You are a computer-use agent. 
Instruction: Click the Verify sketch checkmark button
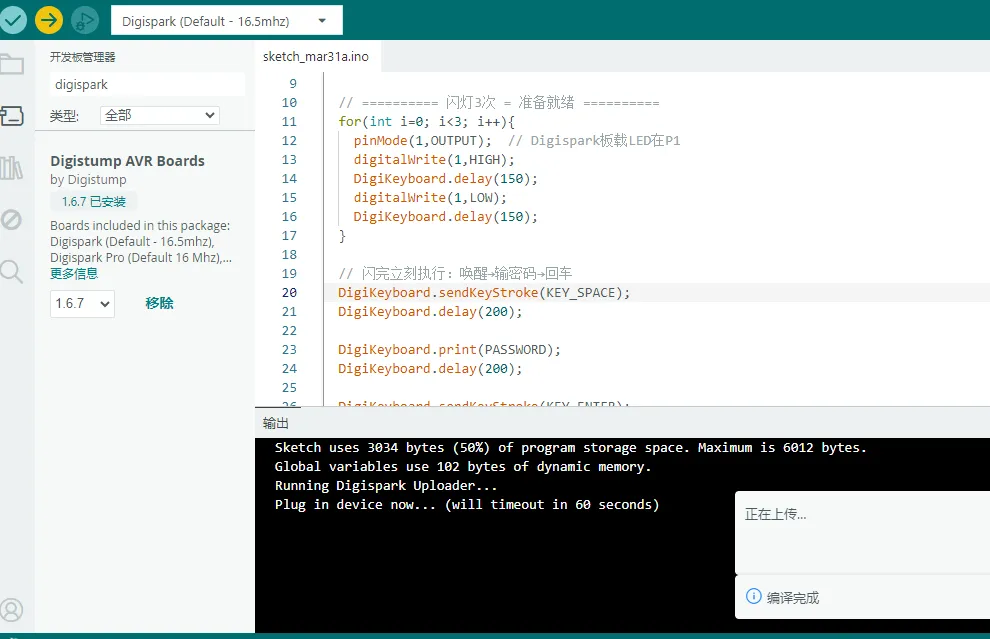[x=13, y=20]
